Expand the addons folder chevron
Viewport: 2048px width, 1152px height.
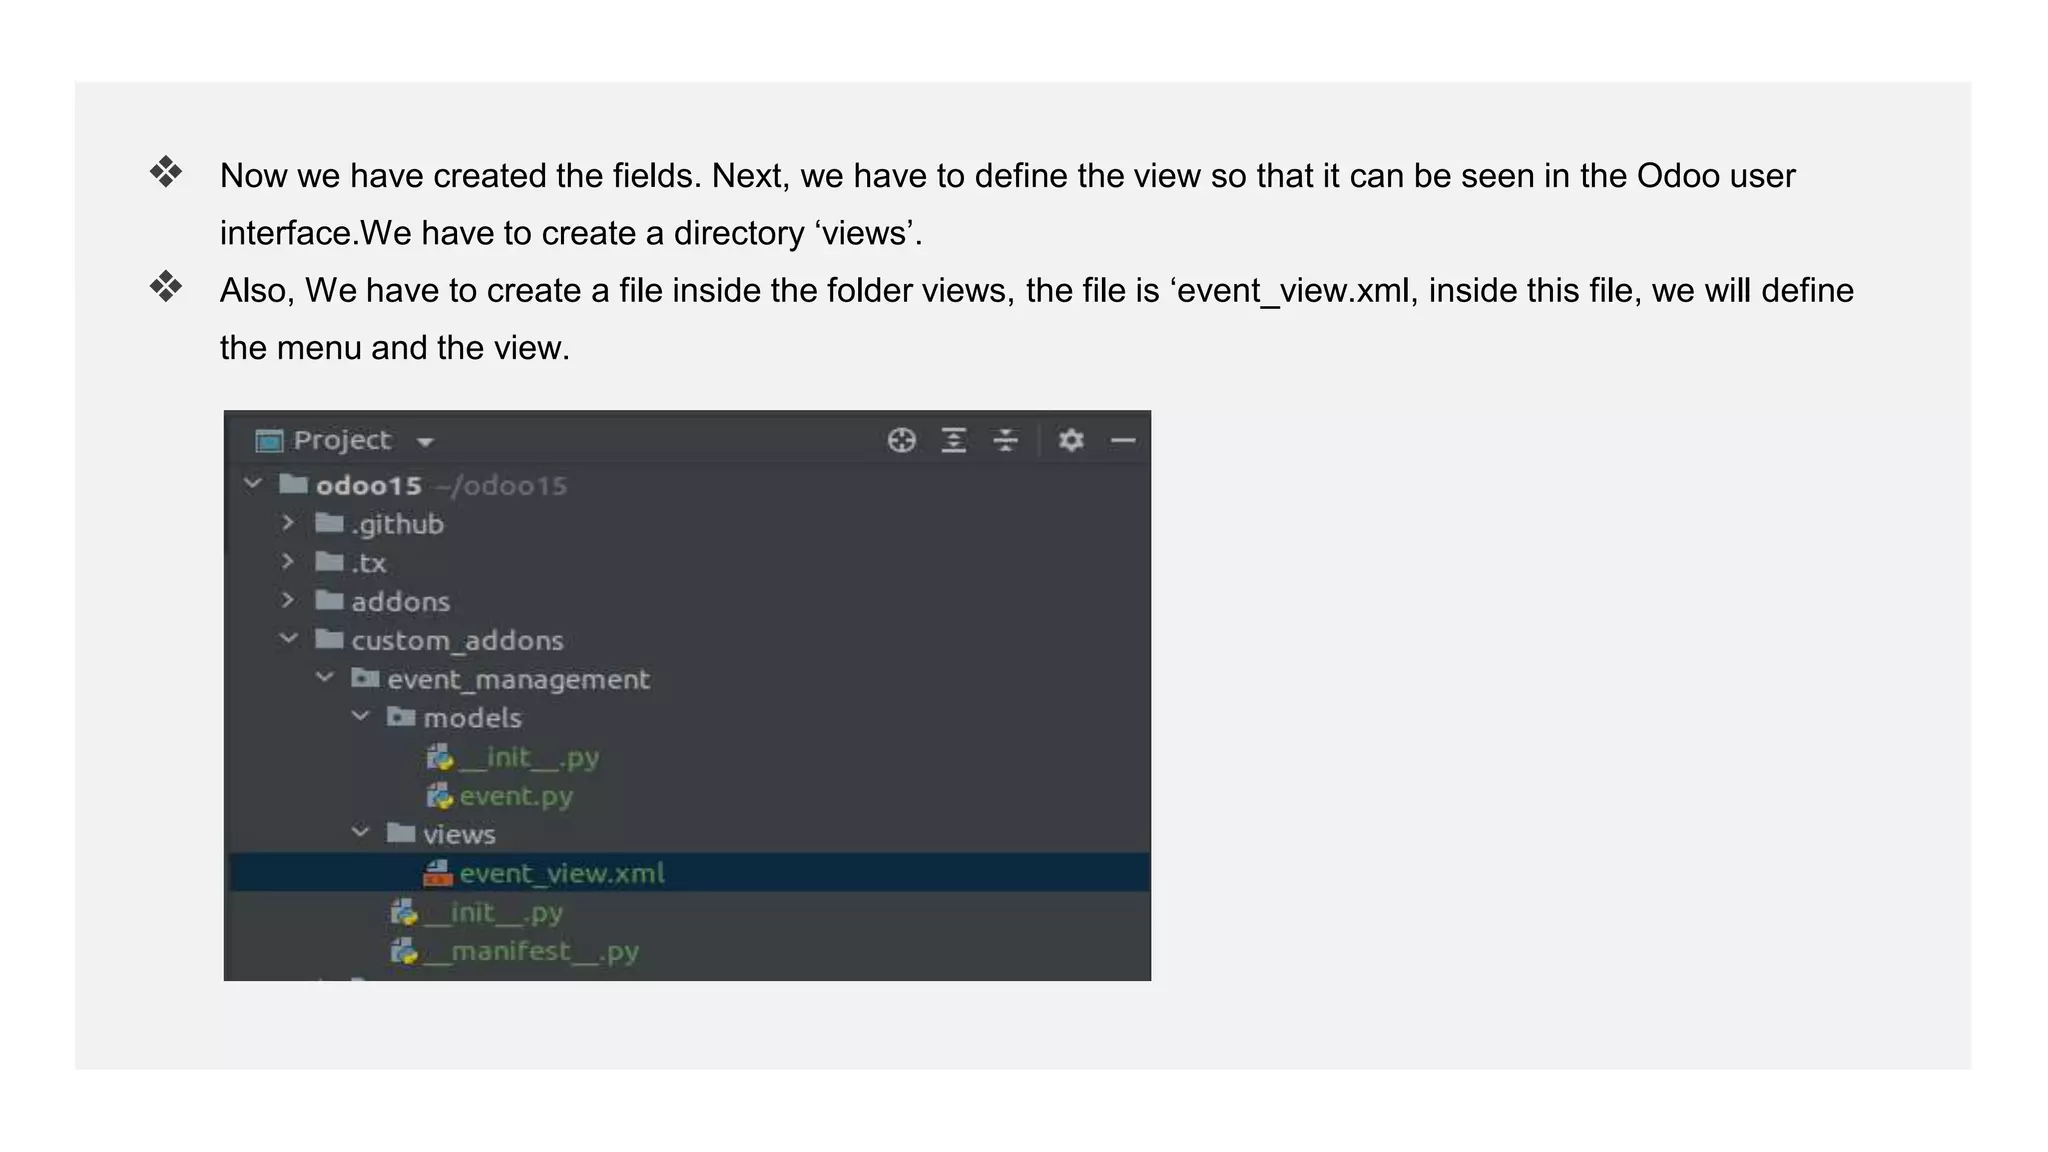coord(288,600)
